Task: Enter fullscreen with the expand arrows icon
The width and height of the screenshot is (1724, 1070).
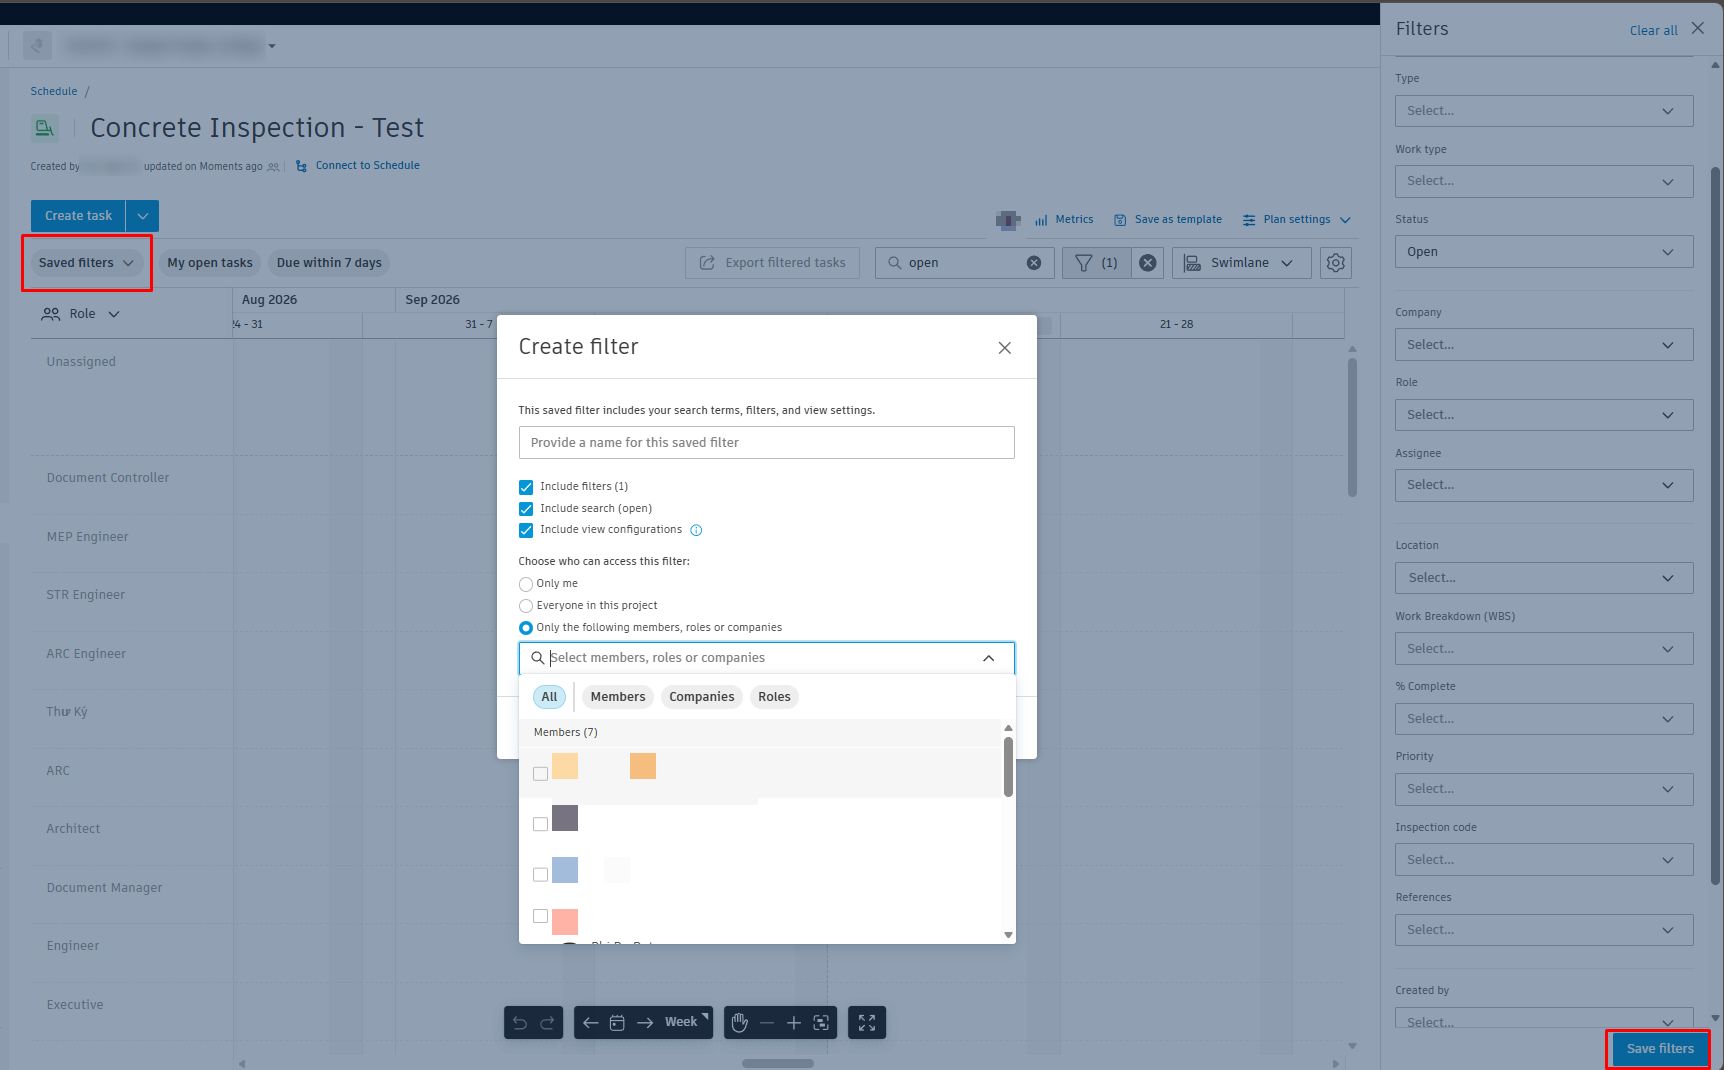Action: (867, 1022)
